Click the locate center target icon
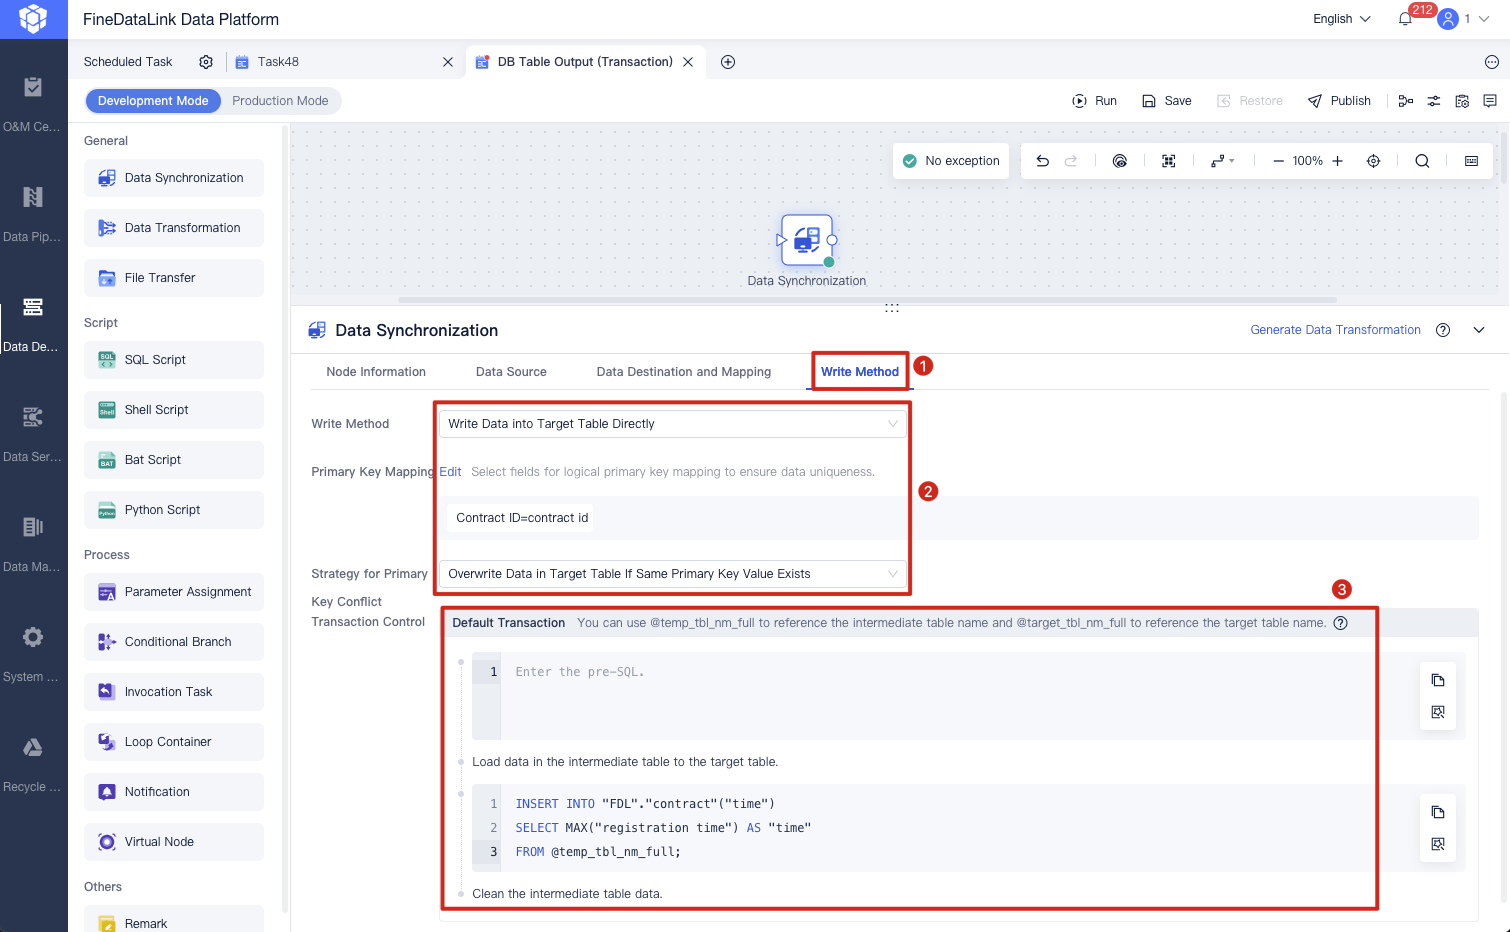The width and height of the screenshot is (1510, 932). (x=1373, y=161)
